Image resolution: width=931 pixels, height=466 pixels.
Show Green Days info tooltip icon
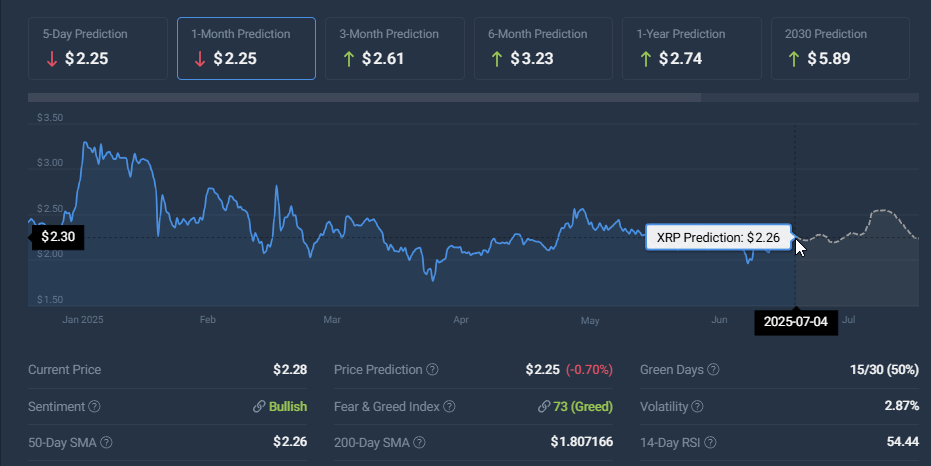713,369
